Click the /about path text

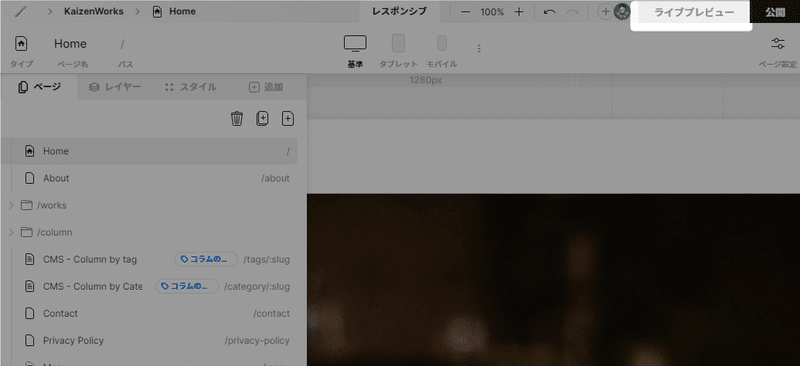coord(275,178)
